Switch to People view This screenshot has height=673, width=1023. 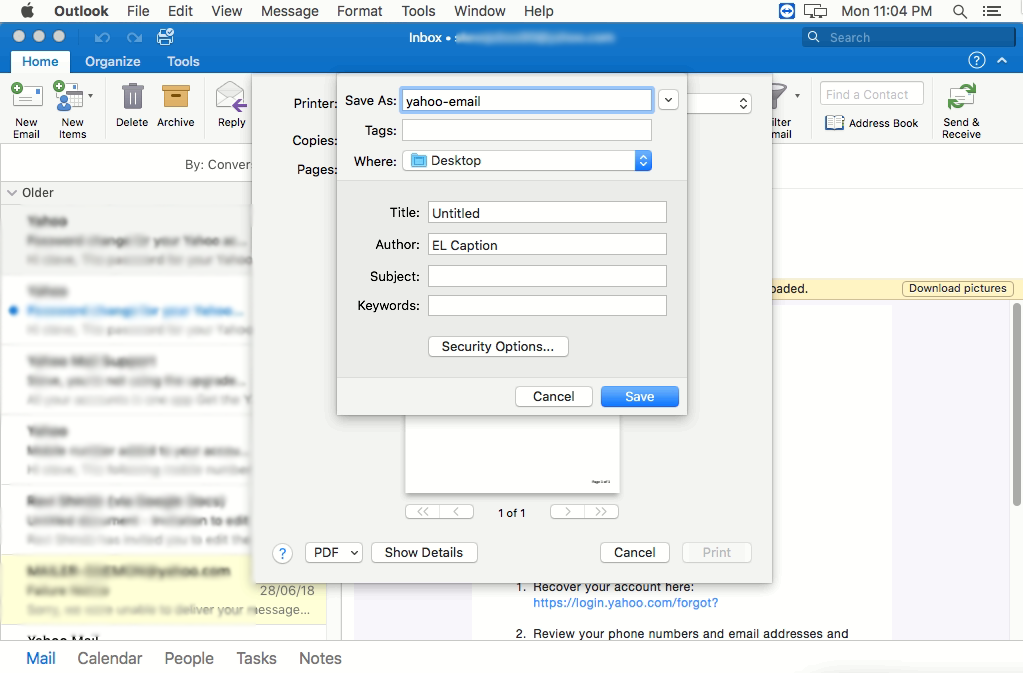(x=189, y=658)
